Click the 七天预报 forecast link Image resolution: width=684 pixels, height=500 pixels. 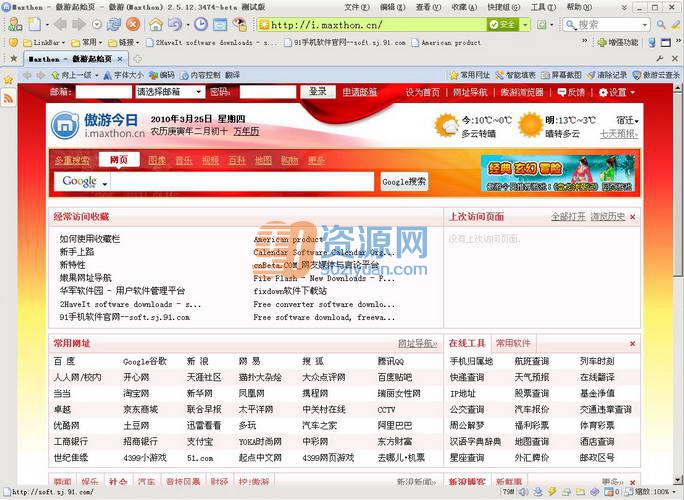(619, 134)
